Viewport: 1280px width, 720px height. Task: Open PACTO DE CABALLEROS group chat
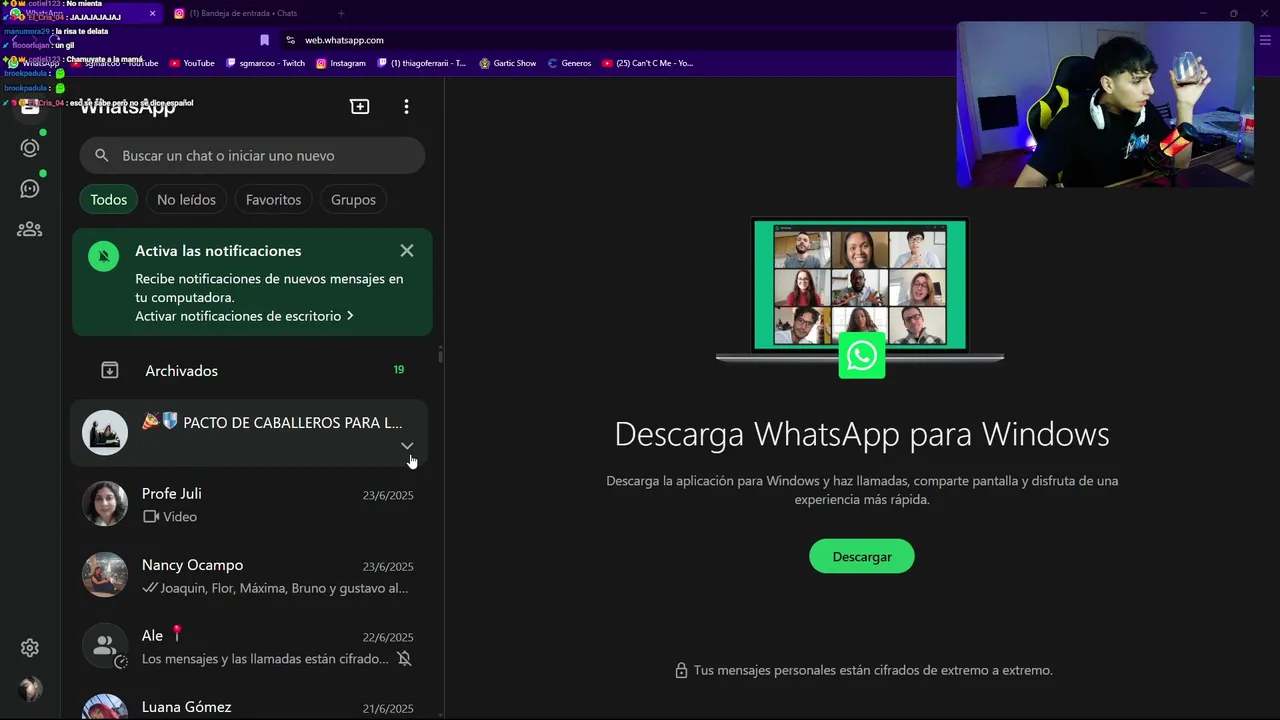pos(249,433)
